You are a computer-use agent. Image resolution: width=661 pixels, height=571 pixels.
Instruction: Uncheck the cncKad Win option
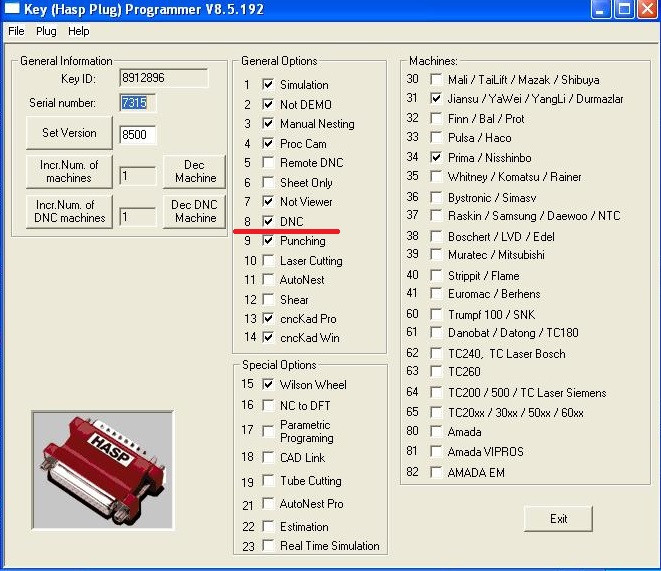pyautogui.click(x=268, y=338)
